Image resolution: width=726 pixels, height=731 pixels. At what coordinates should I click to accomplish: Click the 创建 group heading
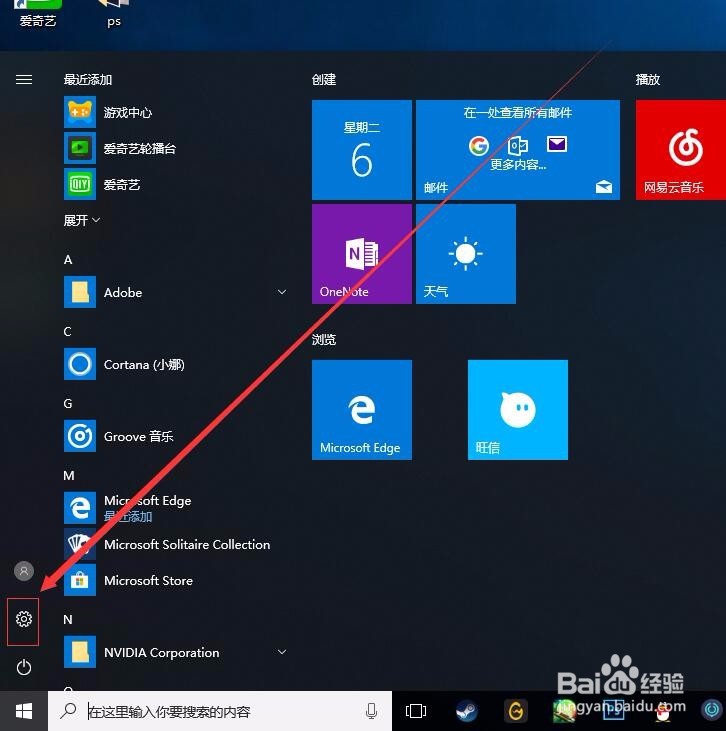coord(324,80)
